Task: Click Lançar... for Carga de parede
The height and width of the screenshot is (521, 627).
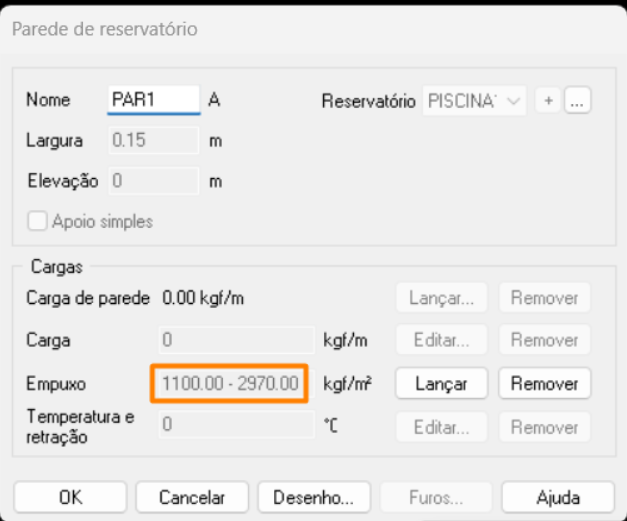Action: point(441,298)
